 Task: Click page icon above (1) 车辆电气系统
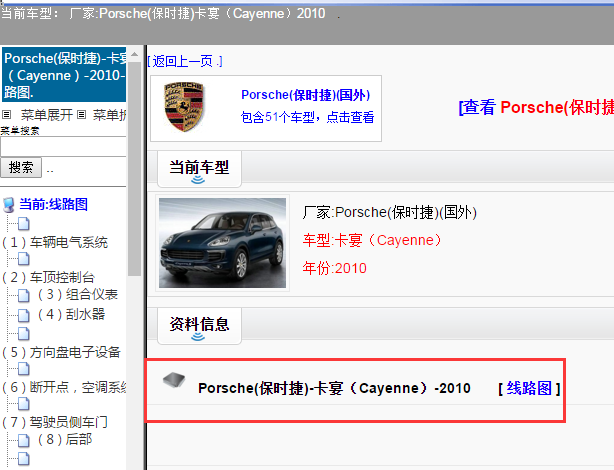click(23, 224)
